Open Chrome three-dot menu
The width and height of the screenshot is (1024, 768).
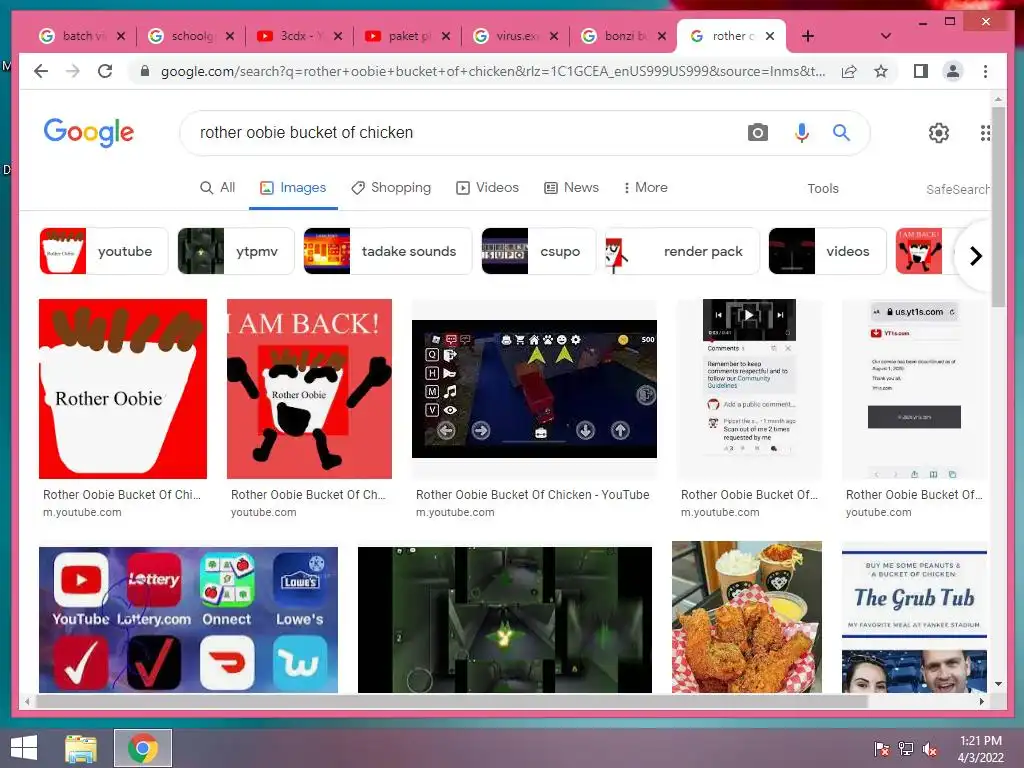(985, 71)
